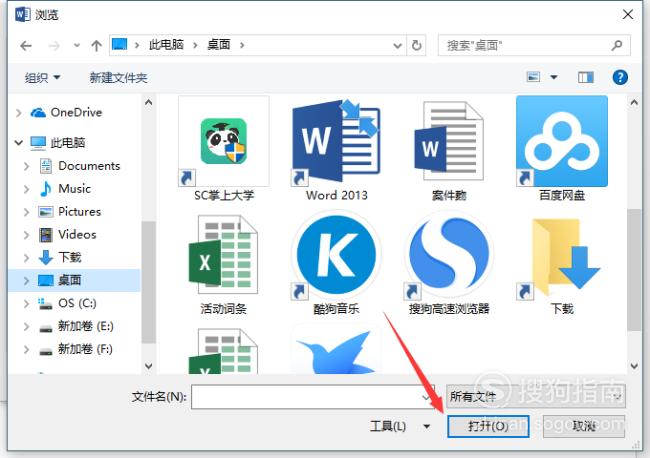Select 桌面 in the navigation pane
This screenshot has height=458, width=650.
point(75,280)
